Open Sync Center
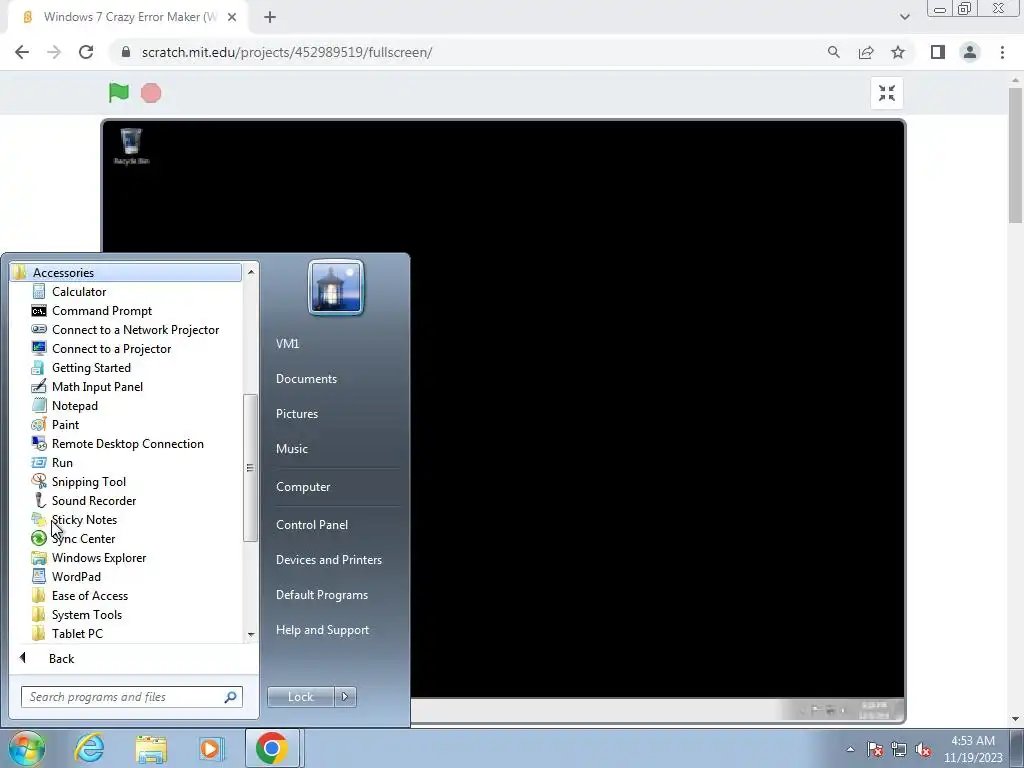Screen dimensions: 1024x768 click(83, 539)
